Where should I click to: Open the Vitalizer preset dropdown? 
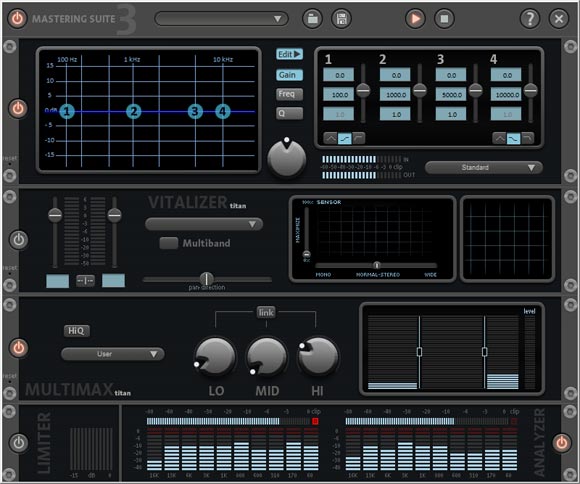point(204,224)
